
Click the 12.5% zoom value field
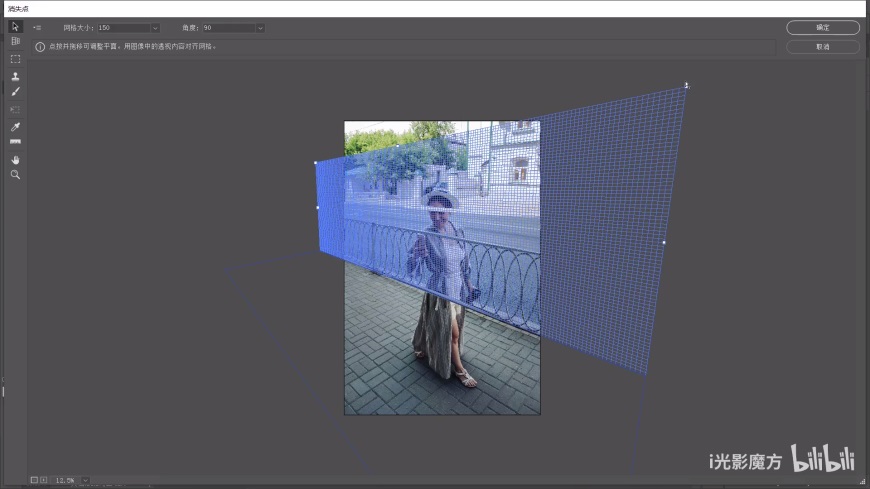click(66, 480)
